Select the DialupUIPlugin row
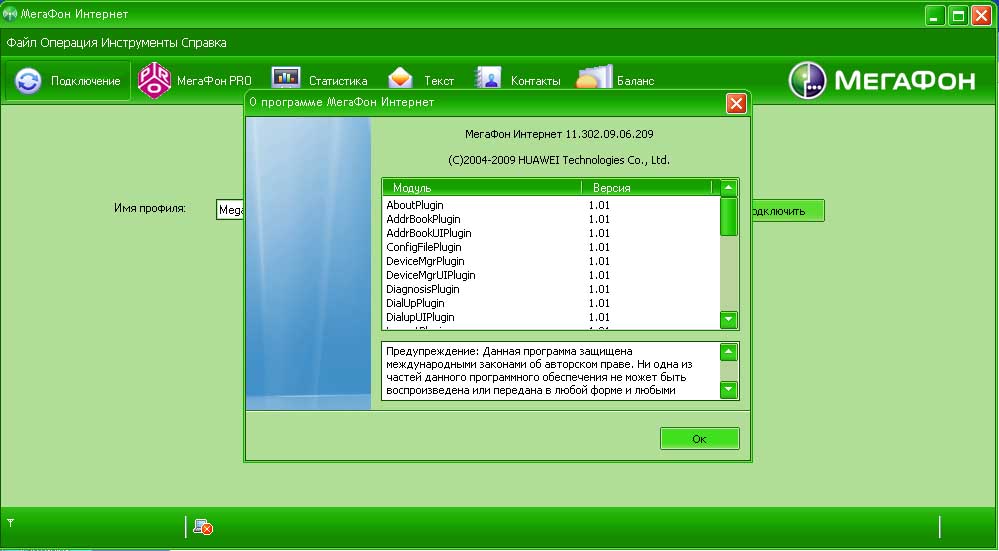 [x=550, y=317]
